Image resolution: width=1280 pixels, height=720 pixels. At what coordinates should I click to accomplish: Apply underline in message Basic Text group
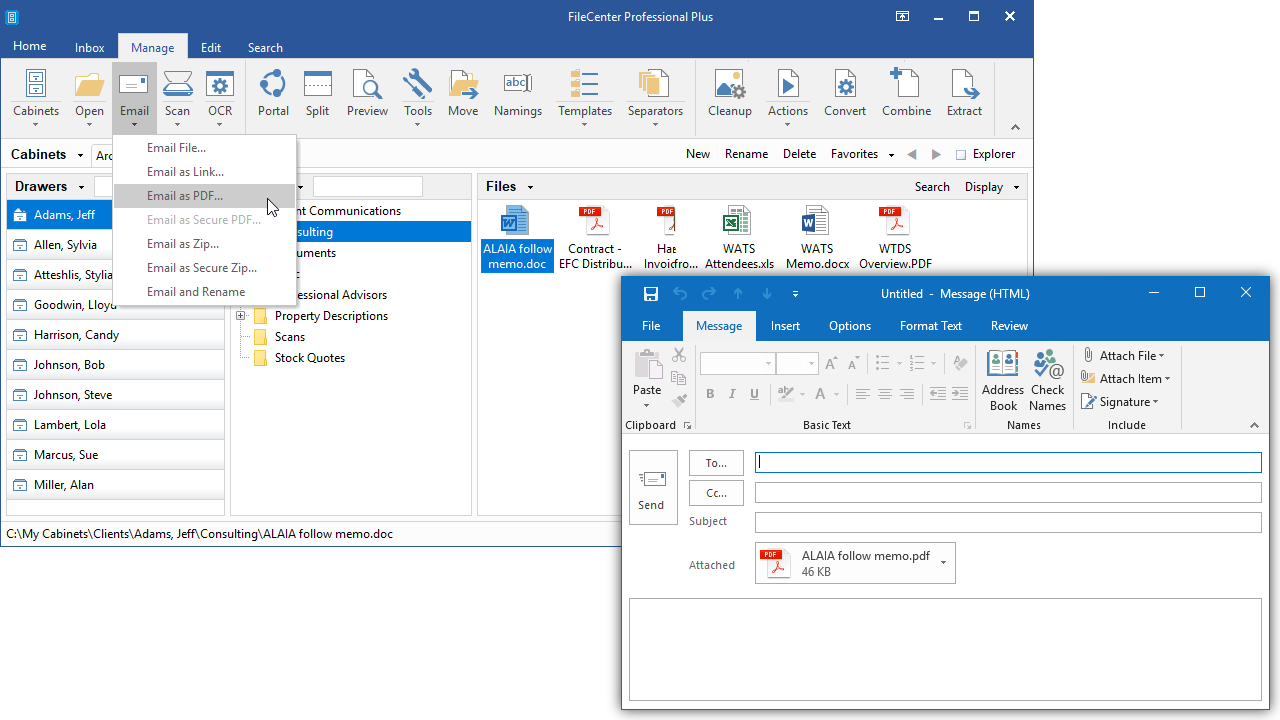754,394
